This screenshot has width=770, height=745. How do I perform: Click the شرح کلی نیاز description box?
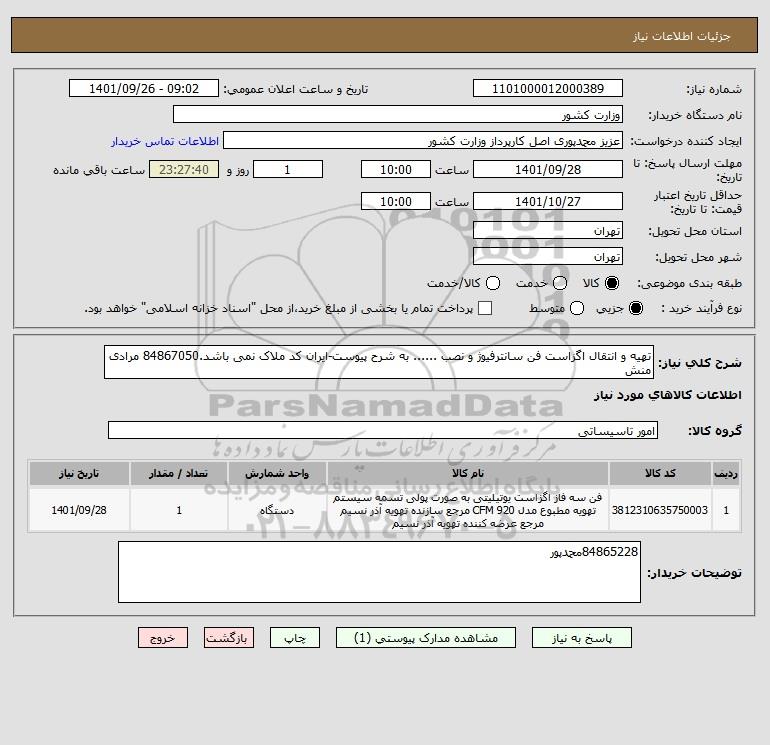pyautogui.click(x=379, y=362)
